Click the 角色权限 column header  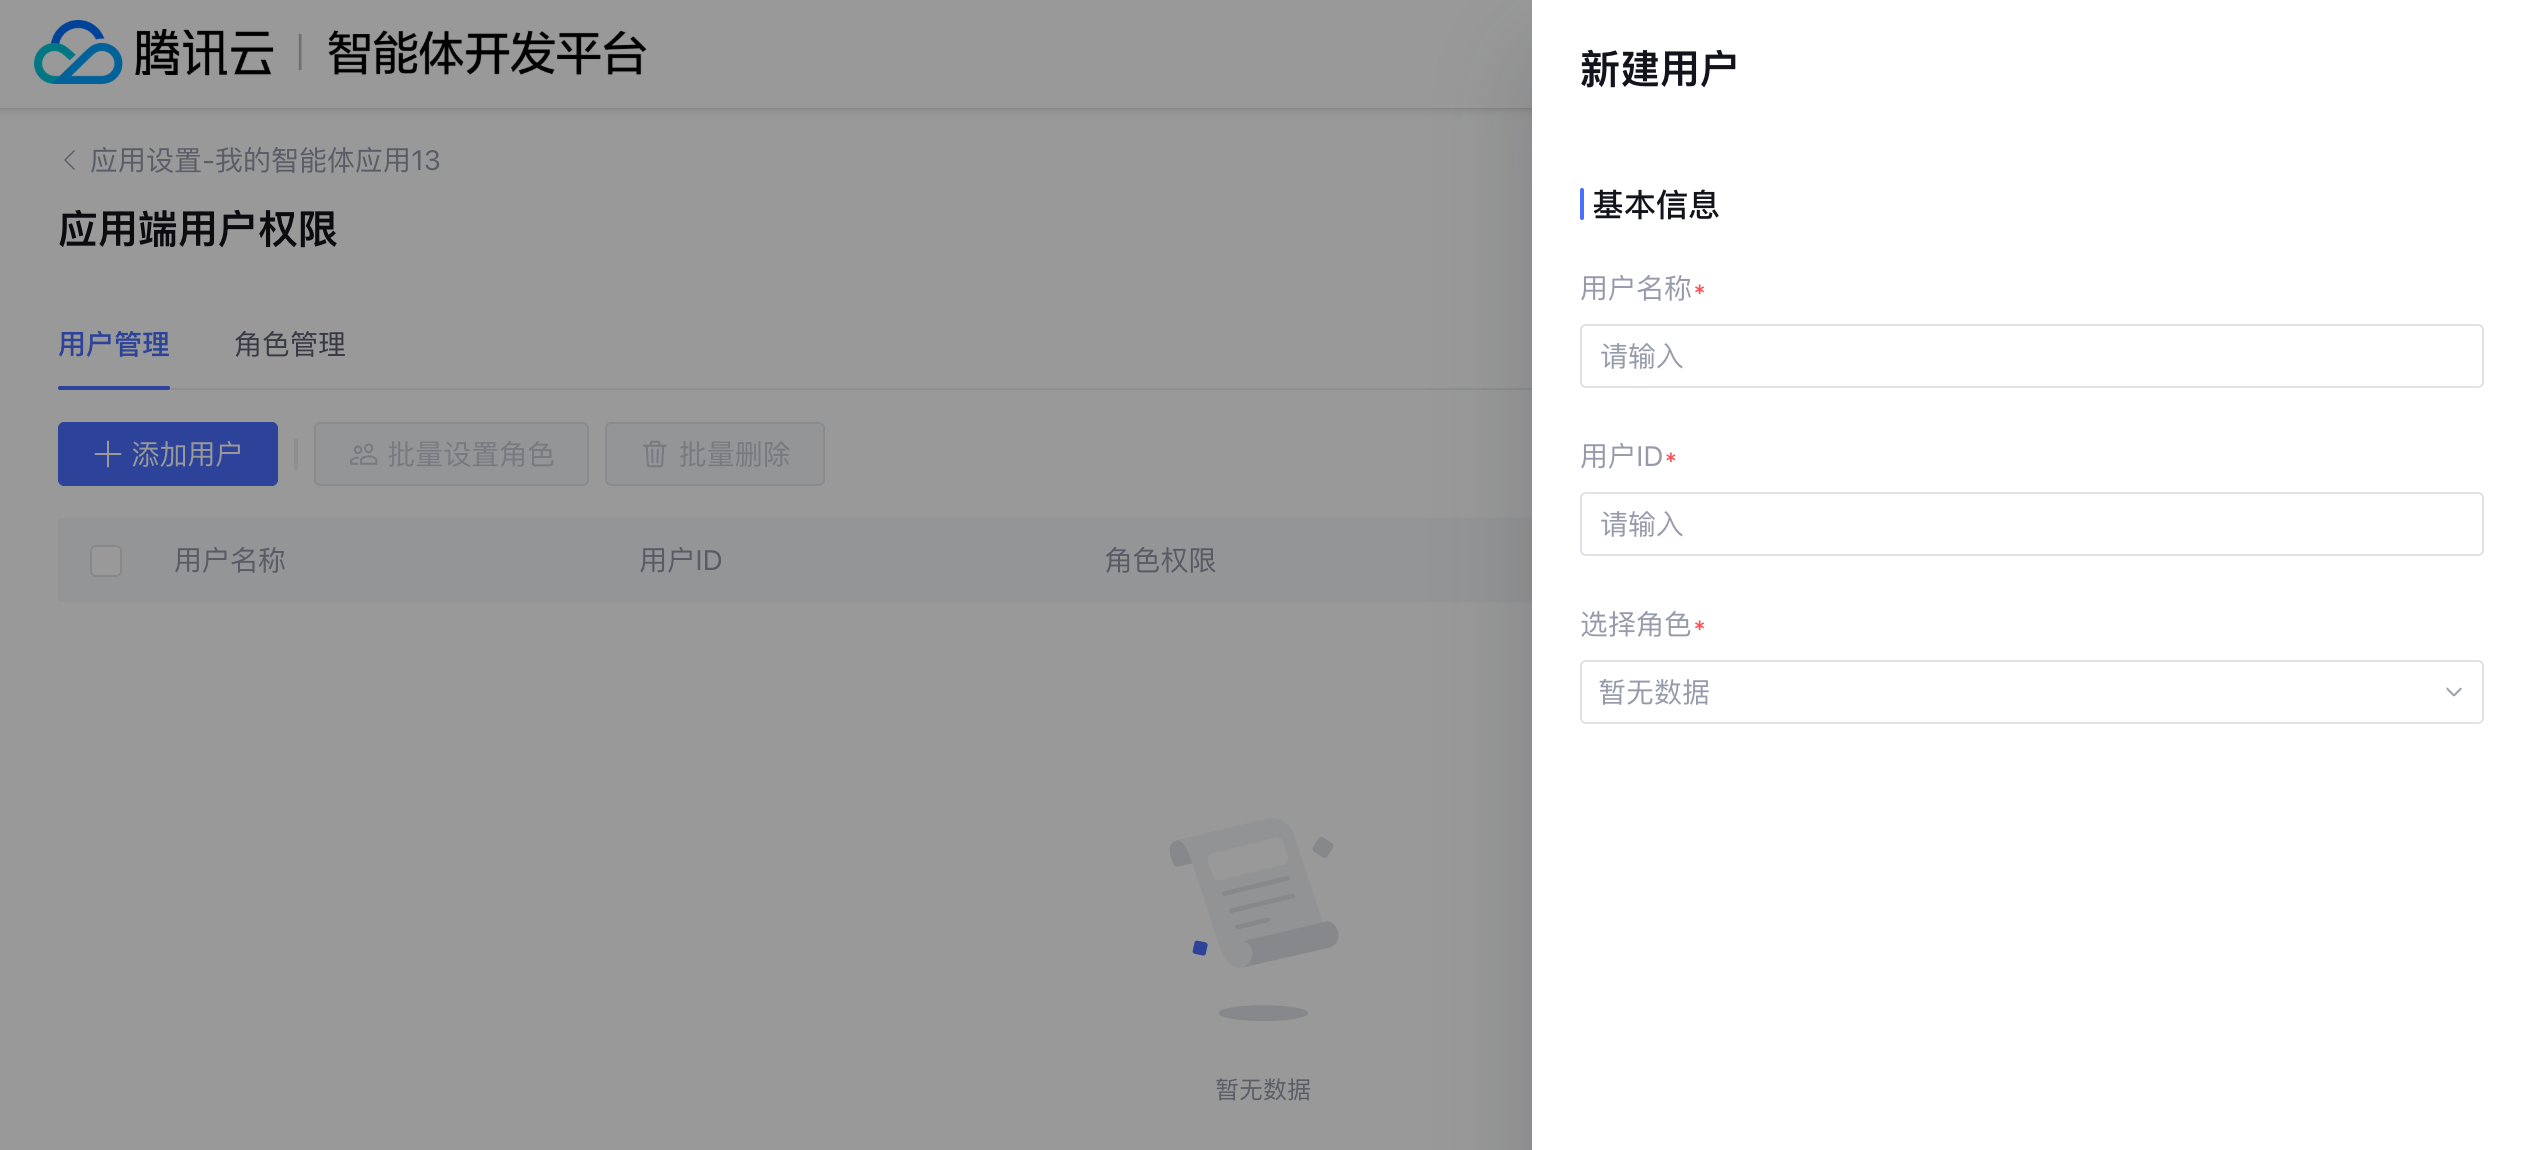click(x=1160, y=560)
